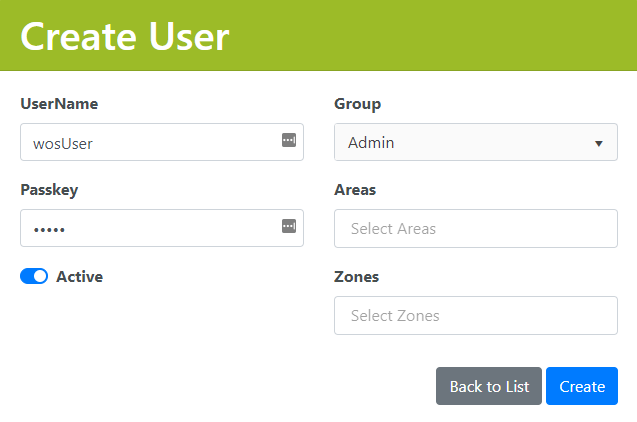Click the wosUser text in UserName
The image size is (637, 422).
pos(63,143)
